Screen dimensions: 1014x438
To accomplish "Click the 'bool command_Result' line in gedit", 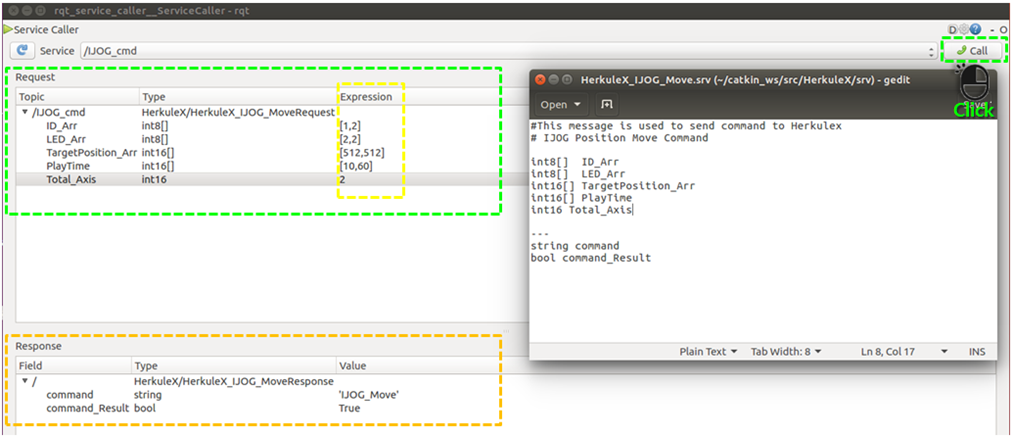I will (590, 258).
